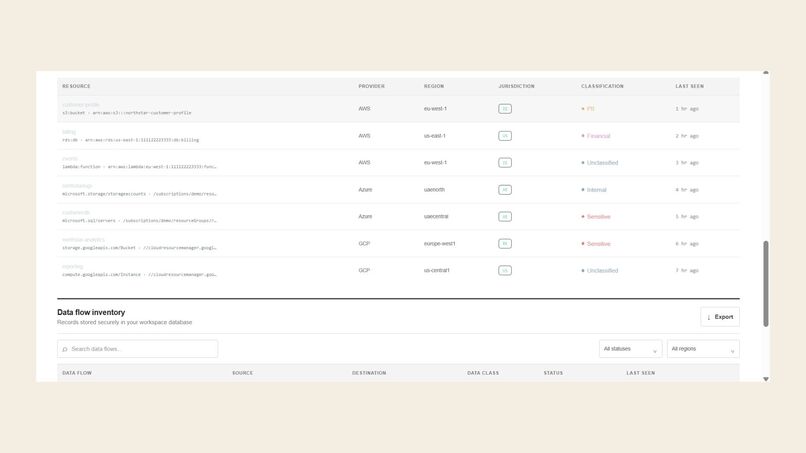Screen dimensions: 806x453
Task: Click the vertical scrollbar thumb
Action: (x=766, y=283)
